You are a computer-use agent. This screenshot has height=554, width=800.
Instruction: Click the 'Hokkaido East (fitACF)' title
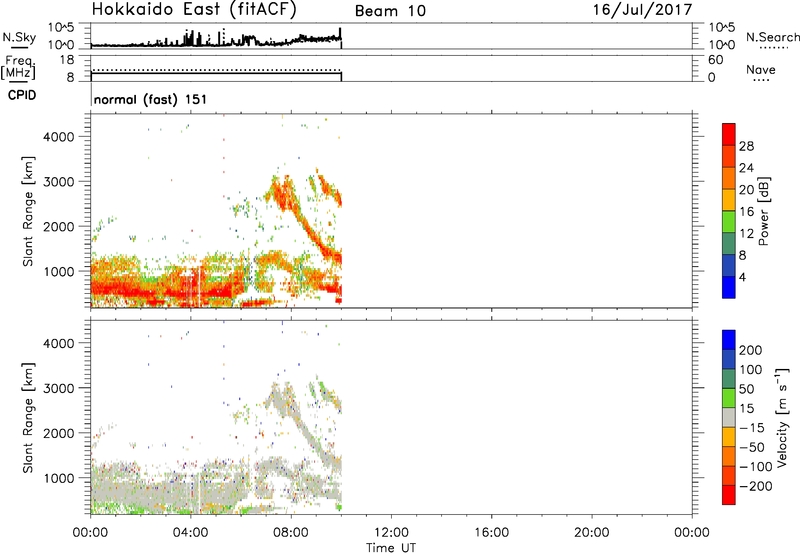coord(194,10)
